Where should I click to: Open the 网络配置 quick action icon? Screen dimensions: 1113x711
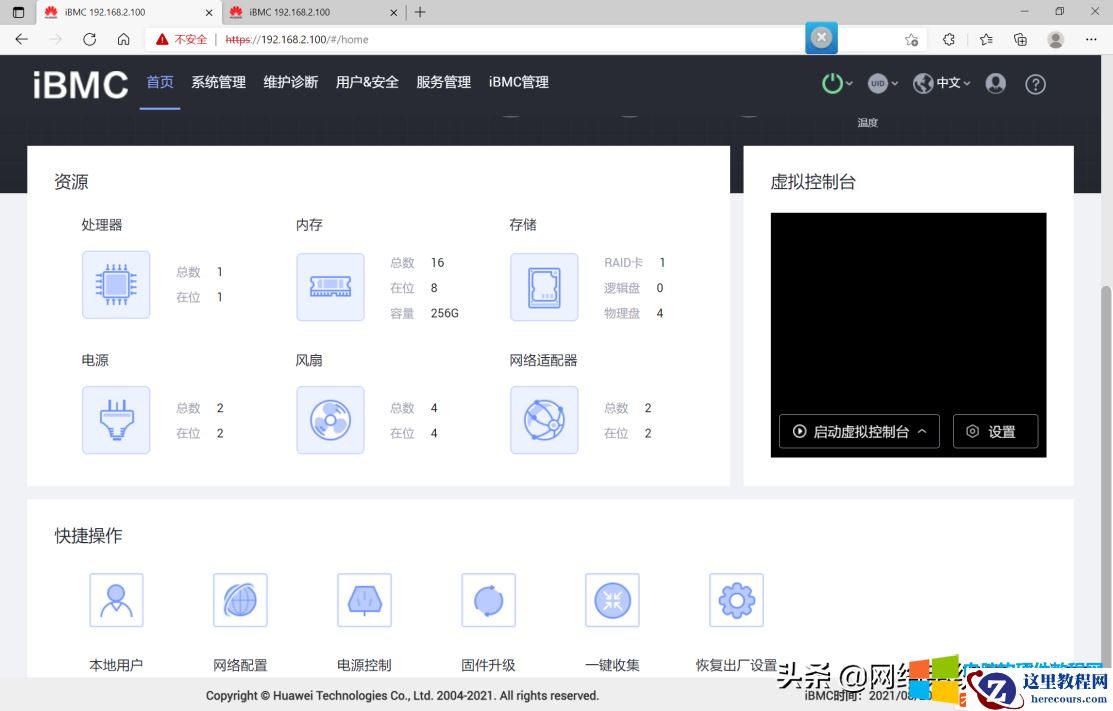(x=240, y=600)
